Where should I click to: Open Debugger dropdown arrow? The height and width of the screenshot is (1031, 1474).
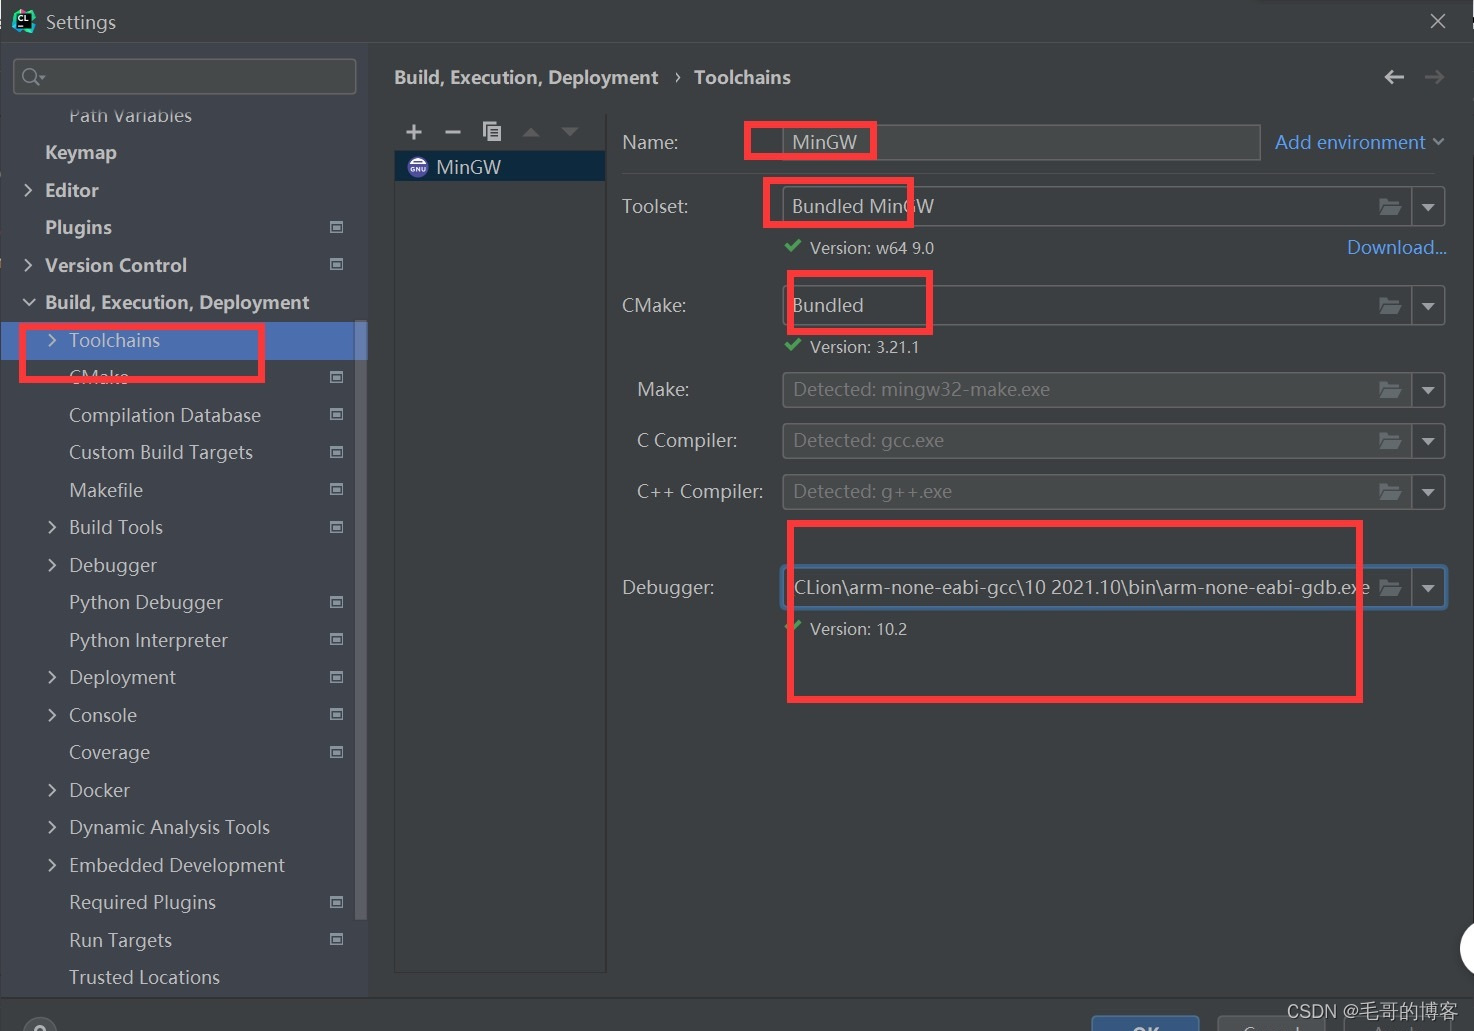click(x=1428, y=588)
